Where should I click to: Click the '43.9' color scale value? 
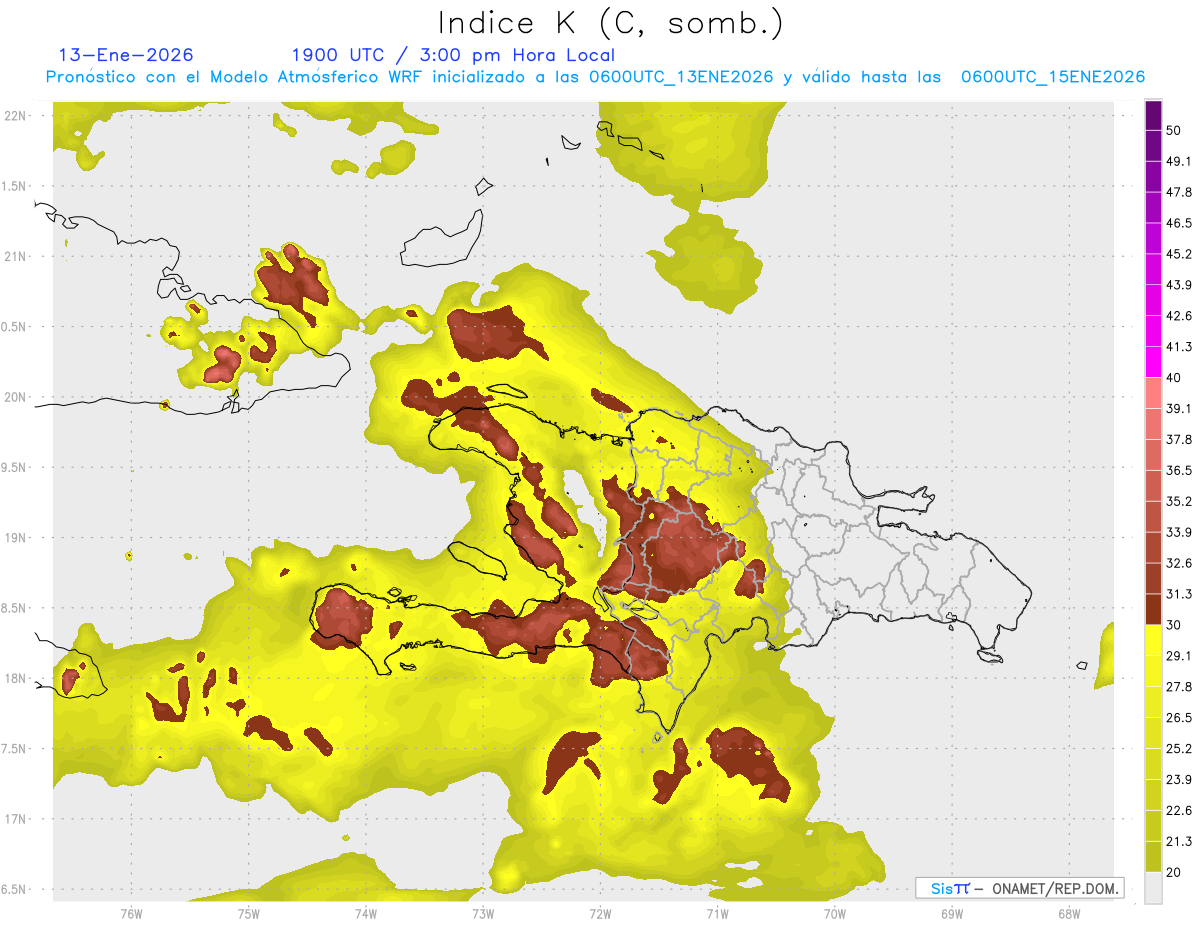[1179, 285]
